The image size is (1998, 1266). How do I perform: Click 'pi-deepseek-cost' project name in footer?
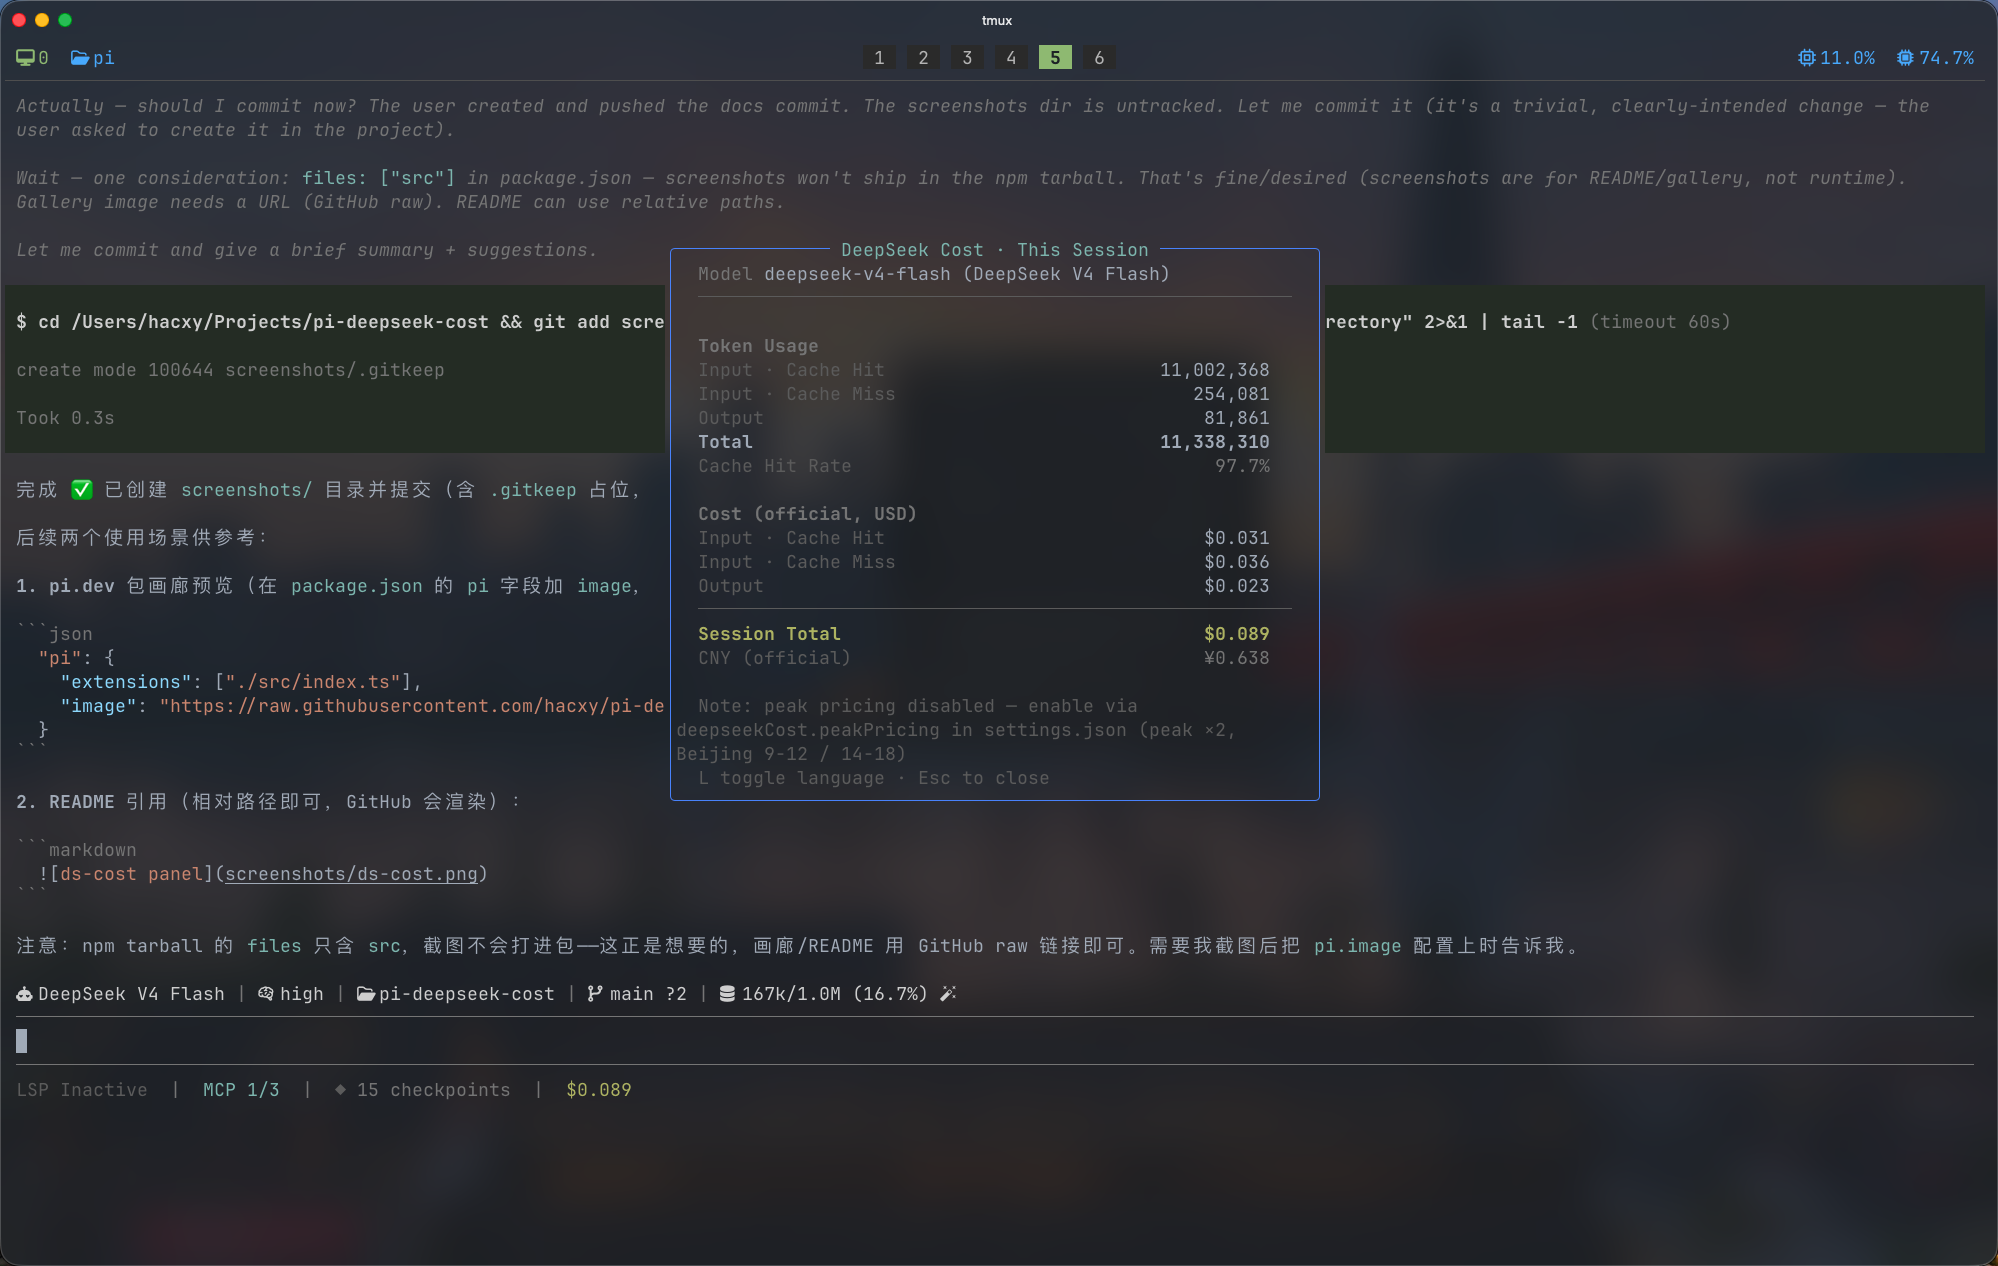467,994
